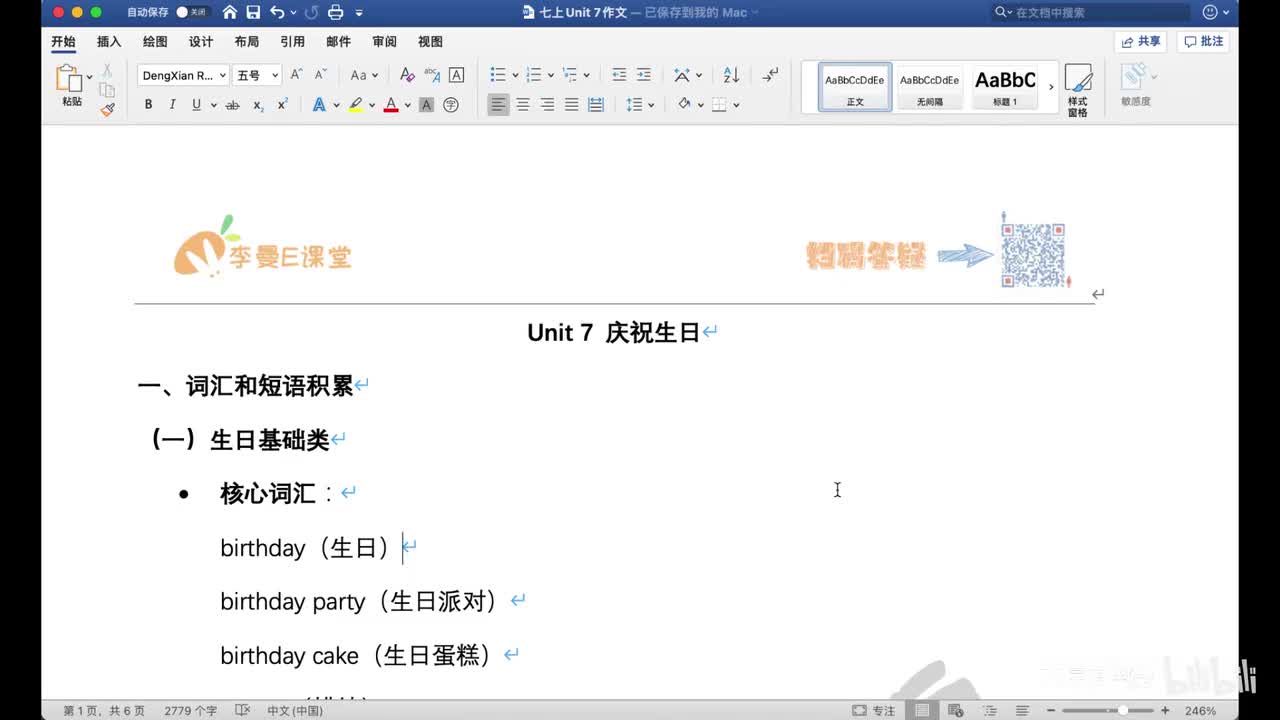The image size is (1280, 720).
Task: Toggle the AutoSave switch
Action: pyautogui.click(x=191, y=12)
